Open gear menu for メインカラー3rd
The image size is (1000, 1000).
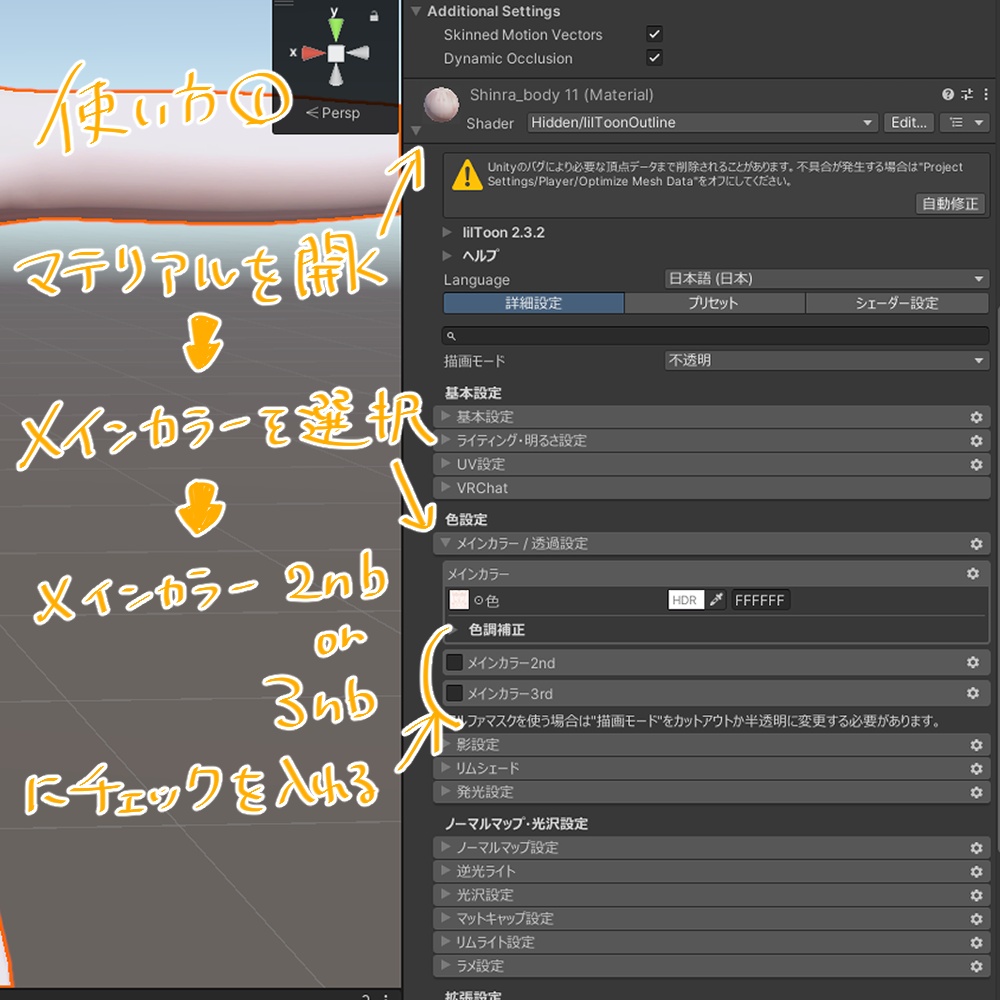[x=973, y=693]
